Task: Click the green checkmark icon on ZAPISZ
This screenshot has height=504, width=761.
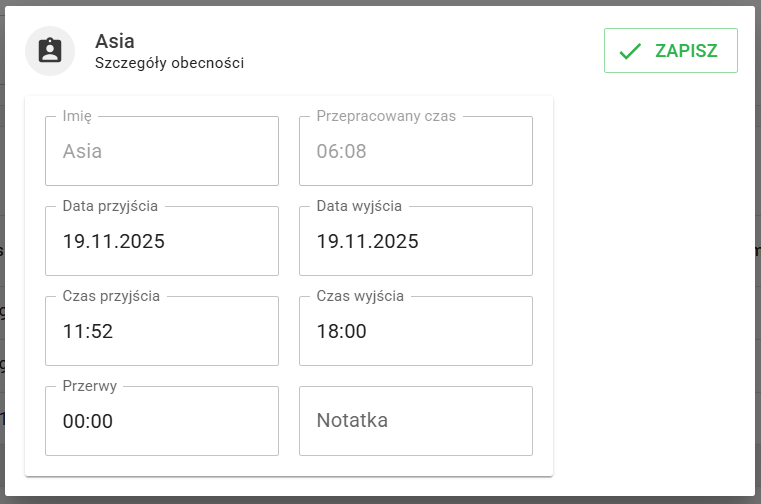Action: 630,51
